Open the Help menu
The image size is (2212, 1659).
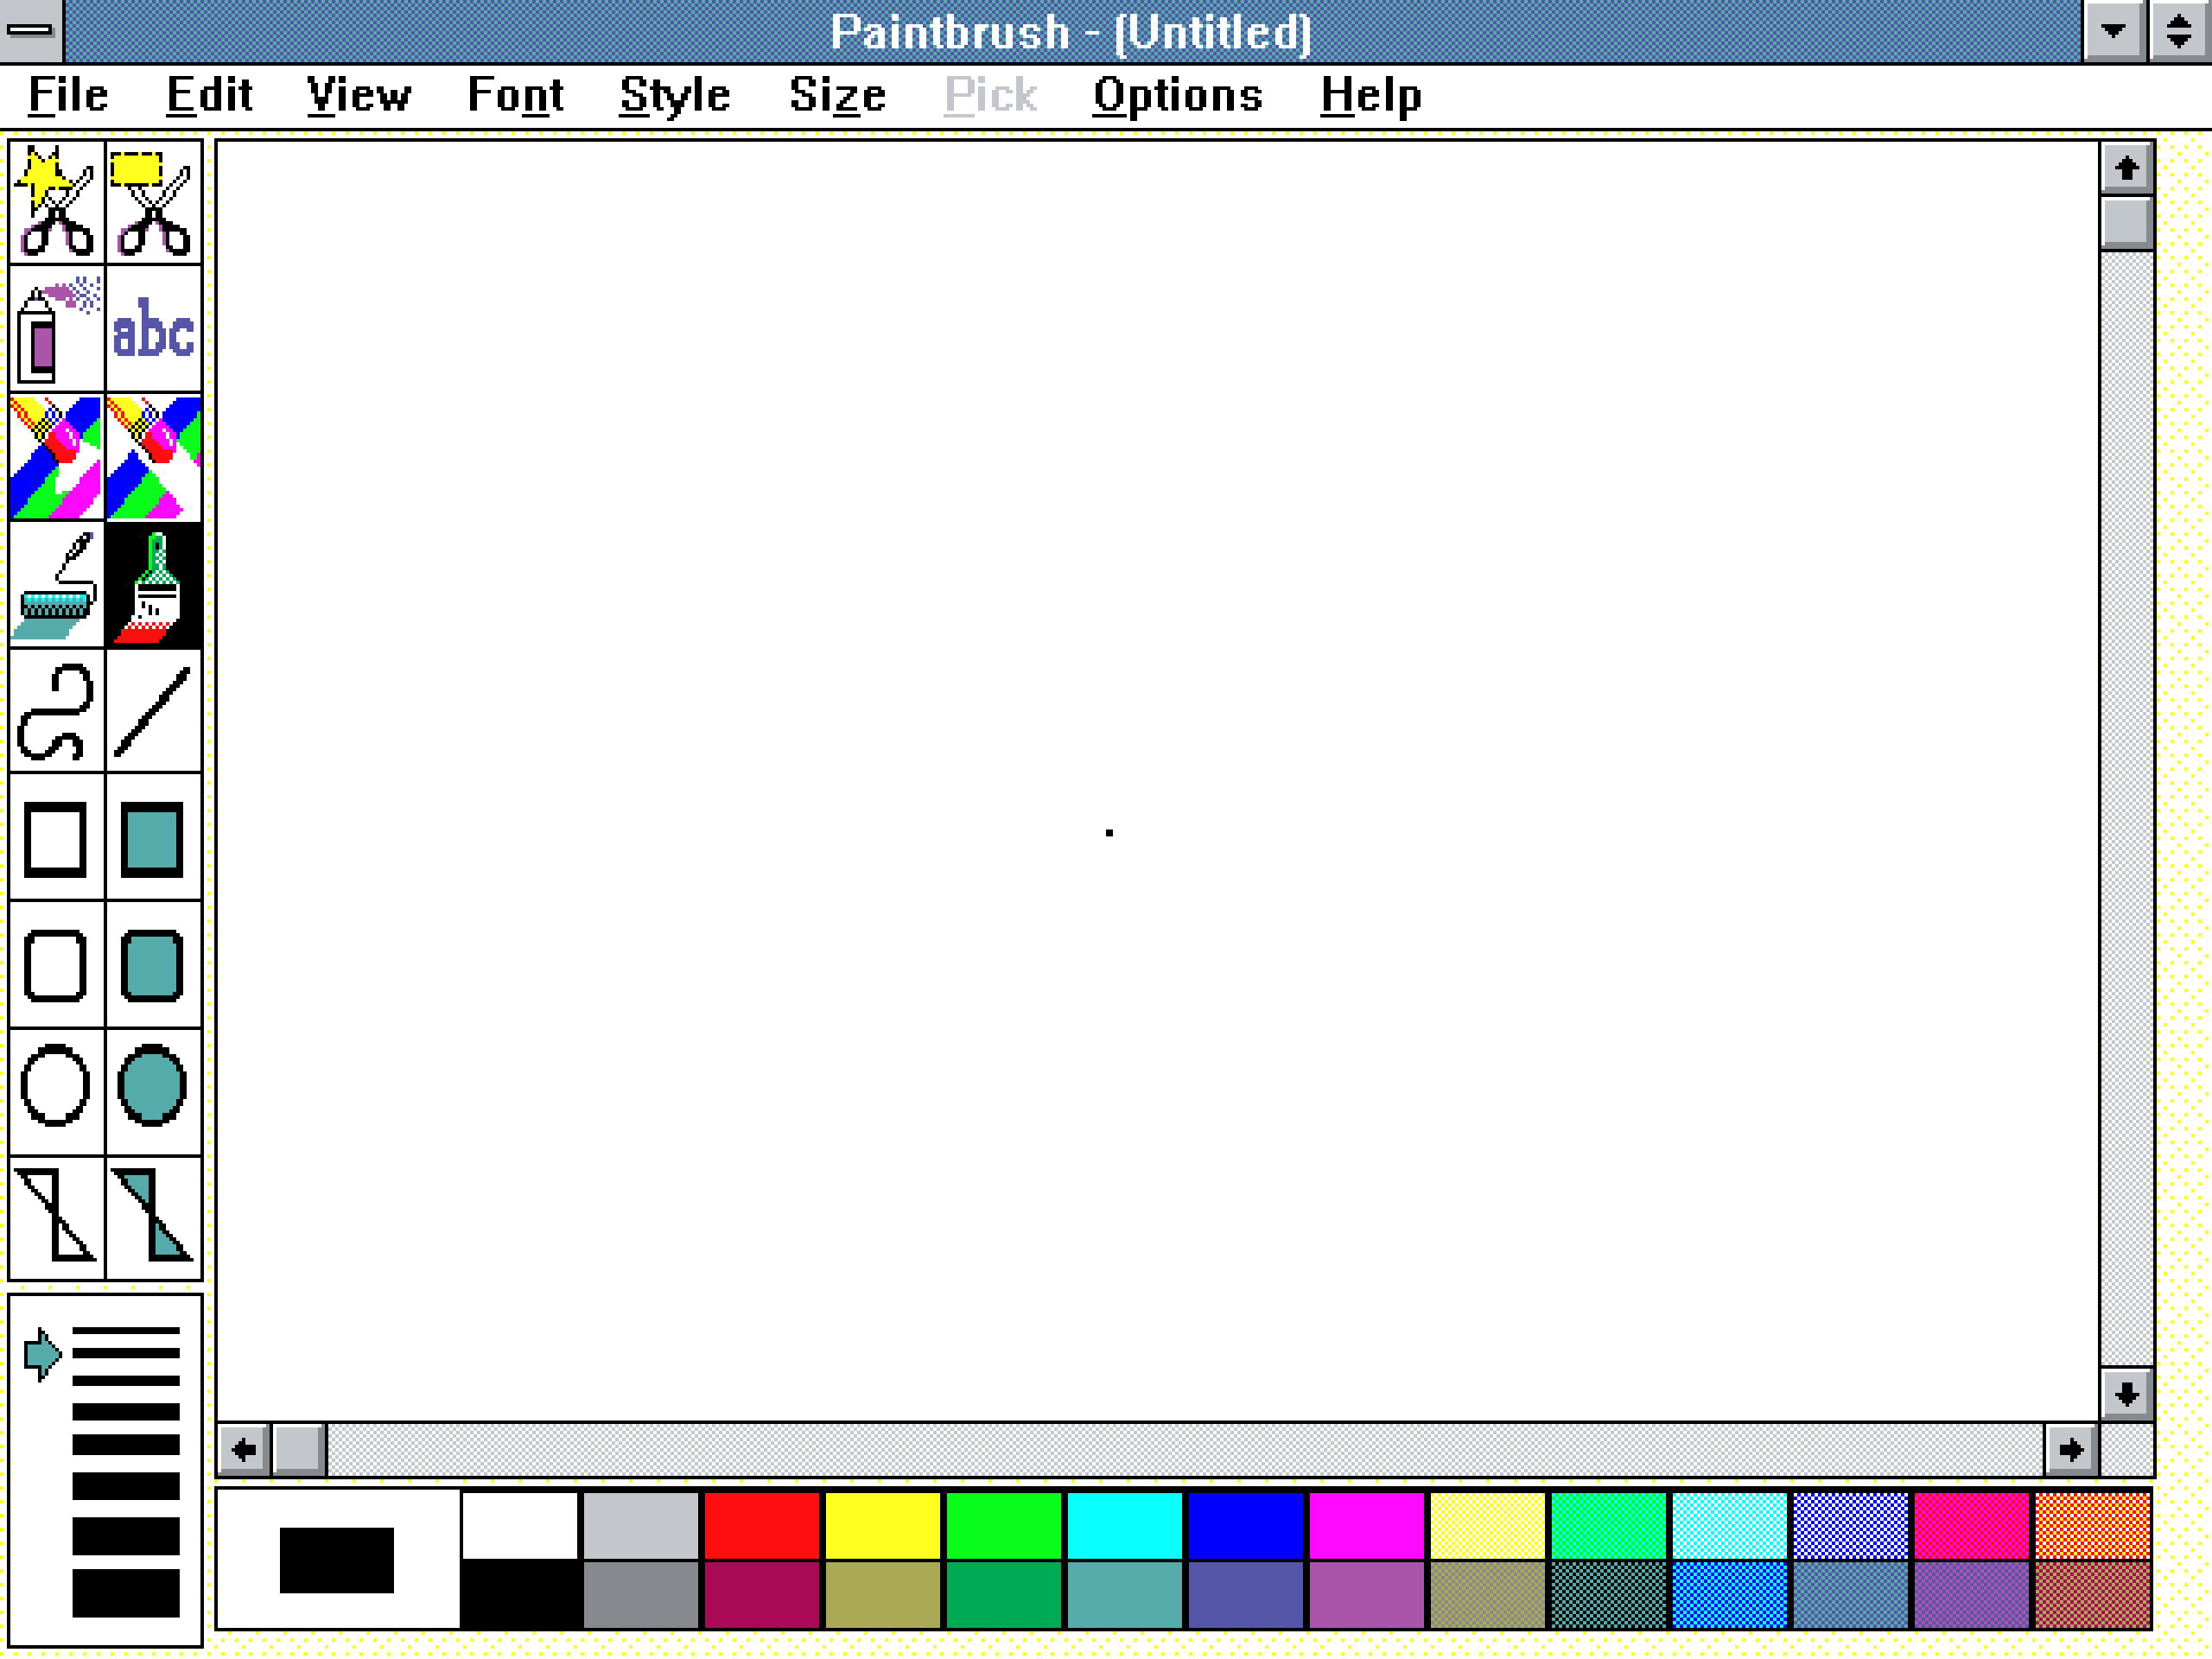(x=1370, y=95)
